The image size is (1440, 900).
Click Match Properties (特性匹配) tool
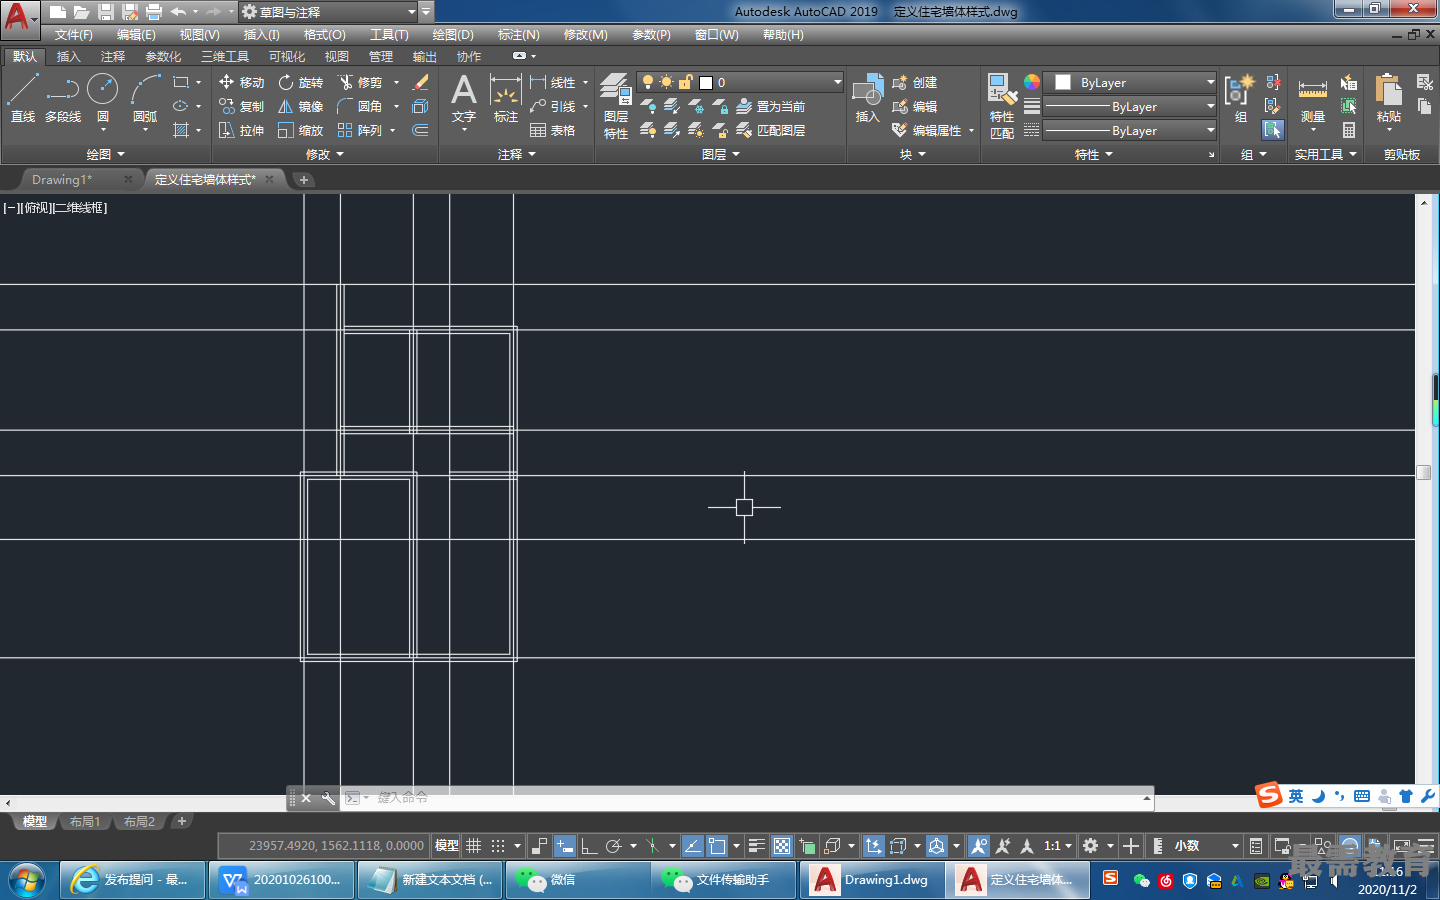point(1002,105)
